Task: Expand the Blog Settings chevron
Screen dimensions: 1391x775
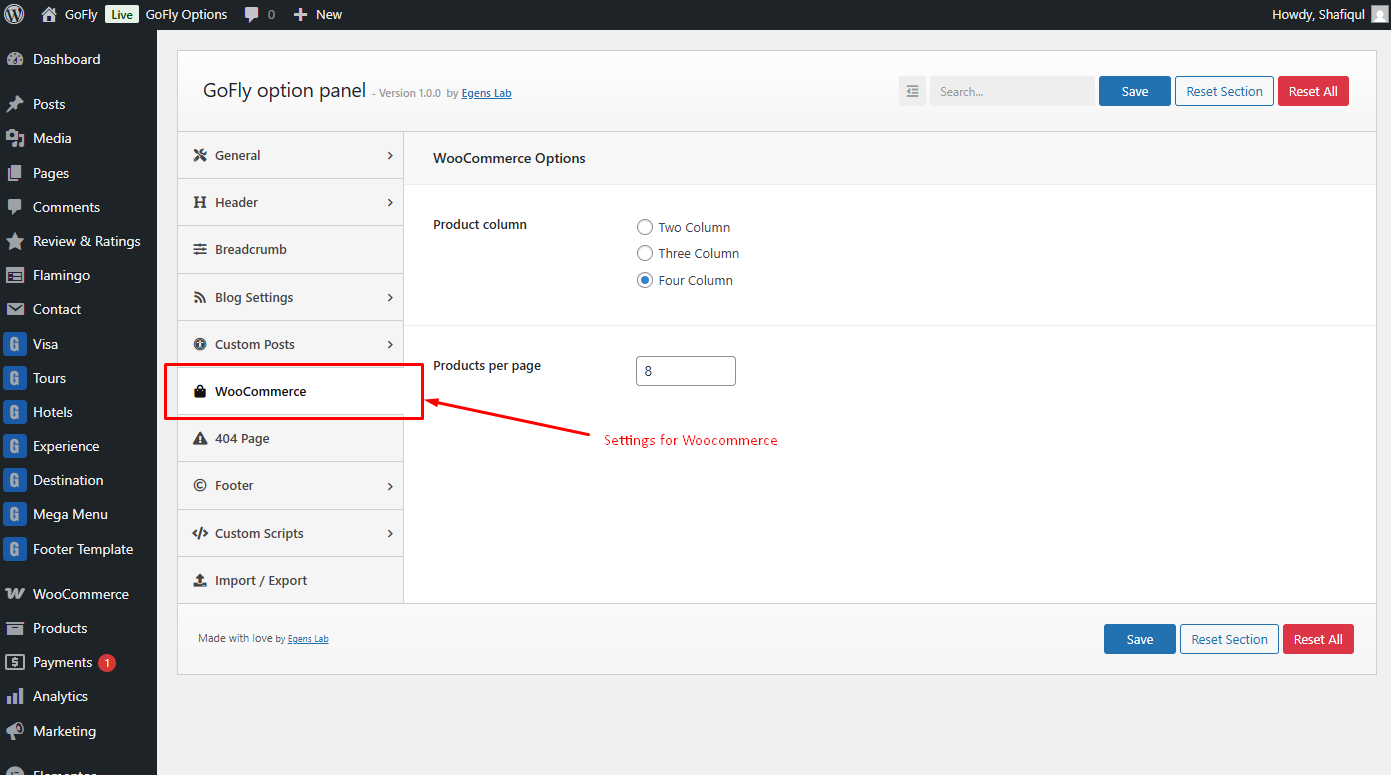Action: pos(390,297)
